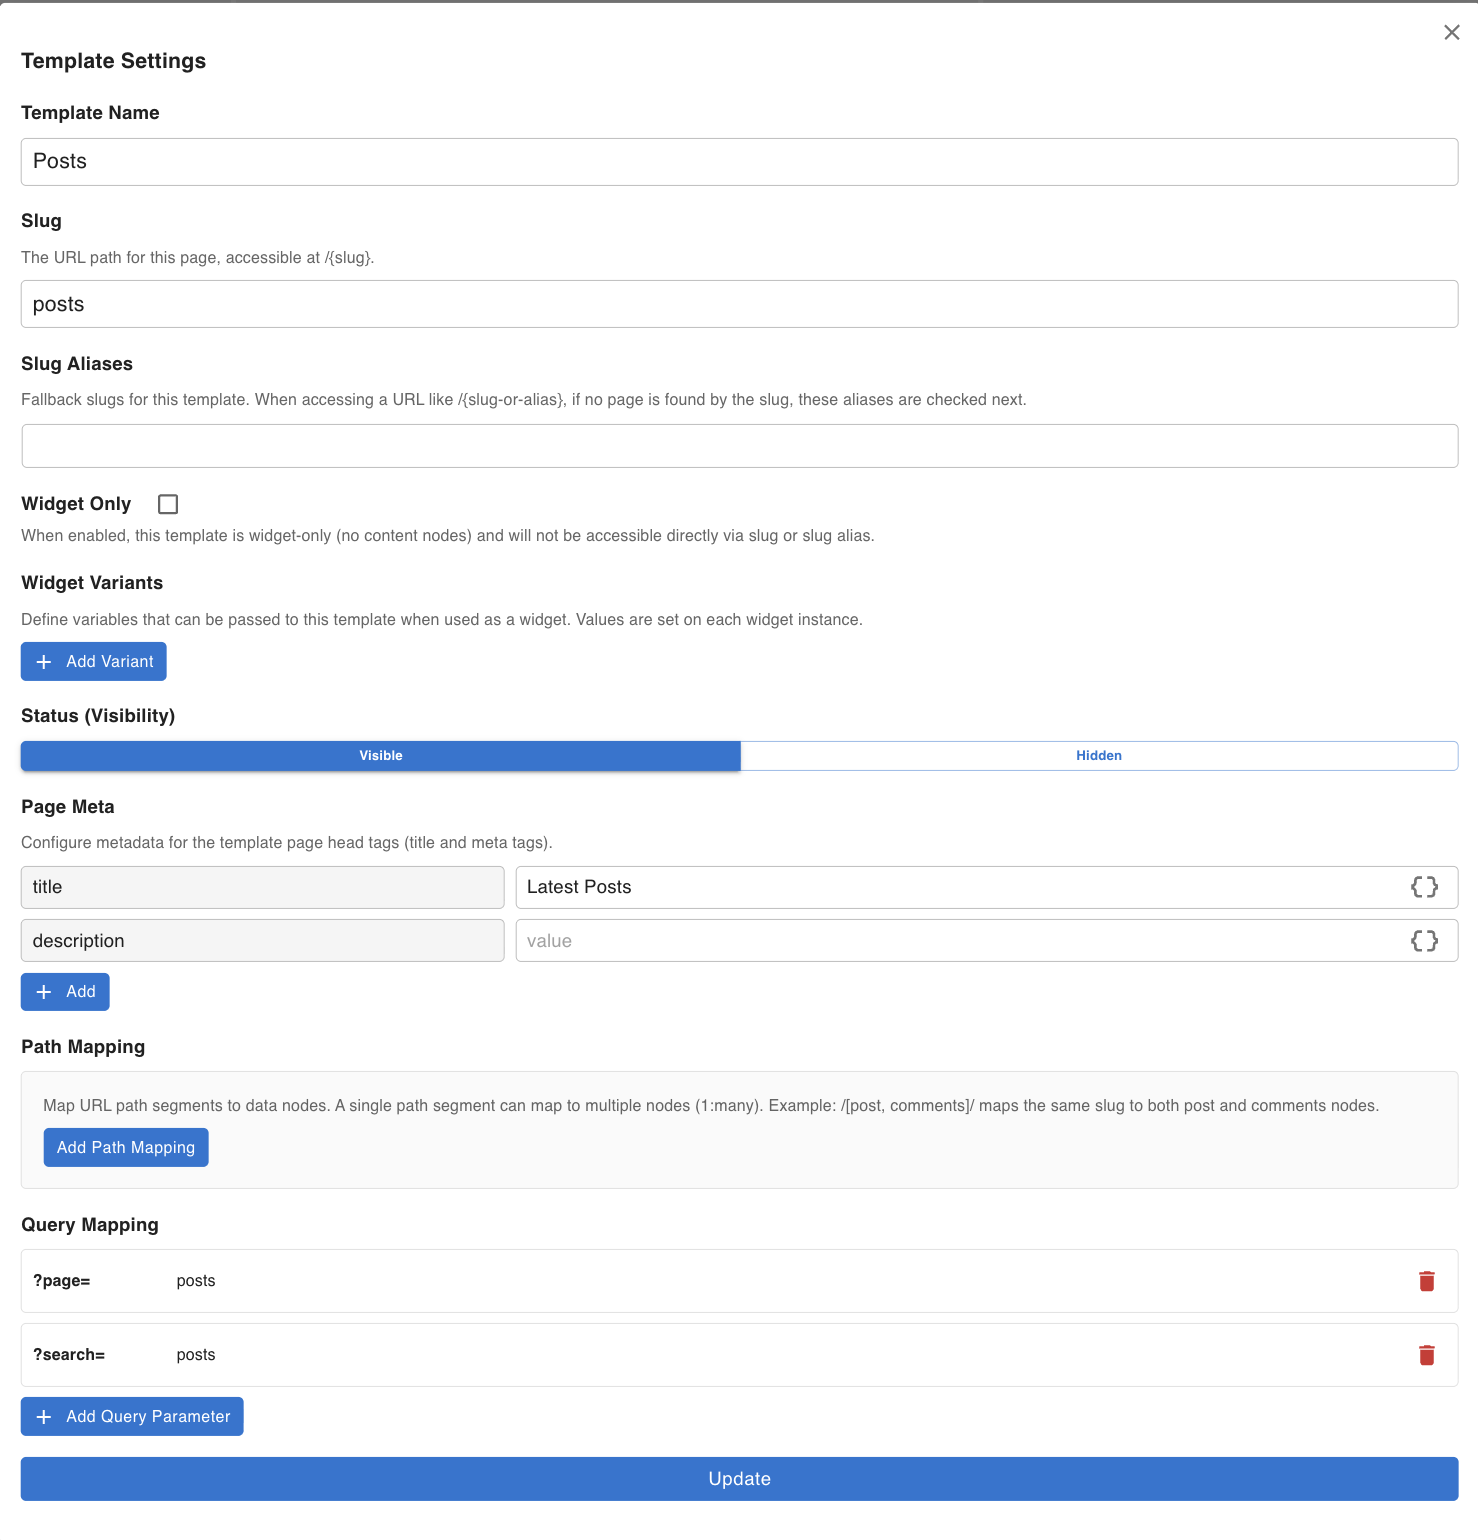This screenshot has height=1540, width=1478.
Task: Select the ?page= query mapping row
Action: pos(700,1281)
